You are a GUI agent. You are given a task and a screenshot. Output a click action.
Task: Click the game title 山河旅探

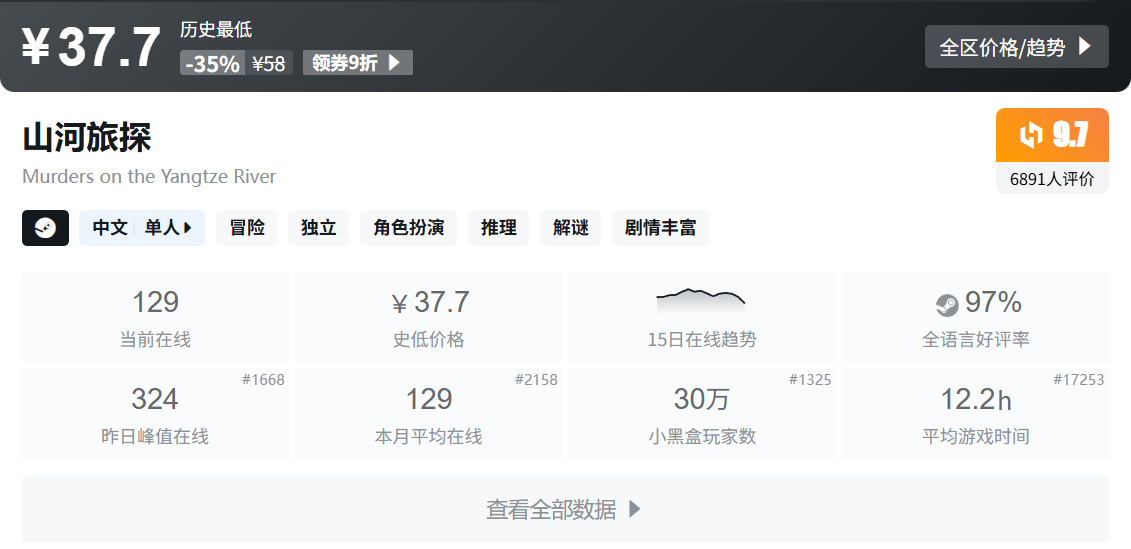click(x=87, y=138)
